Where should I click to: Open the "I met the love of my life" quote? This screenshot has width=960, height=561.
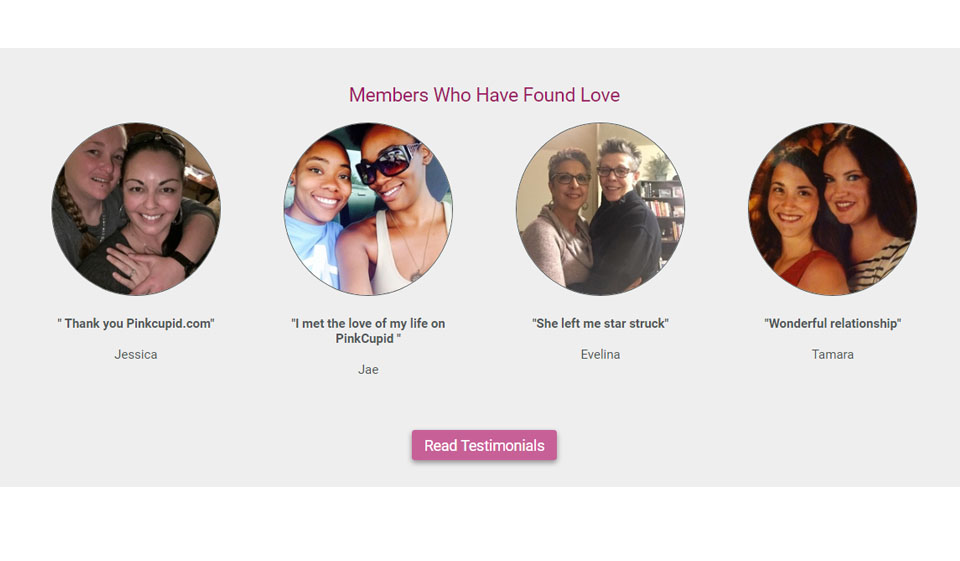pyautogui.click(x=368, y=331)
